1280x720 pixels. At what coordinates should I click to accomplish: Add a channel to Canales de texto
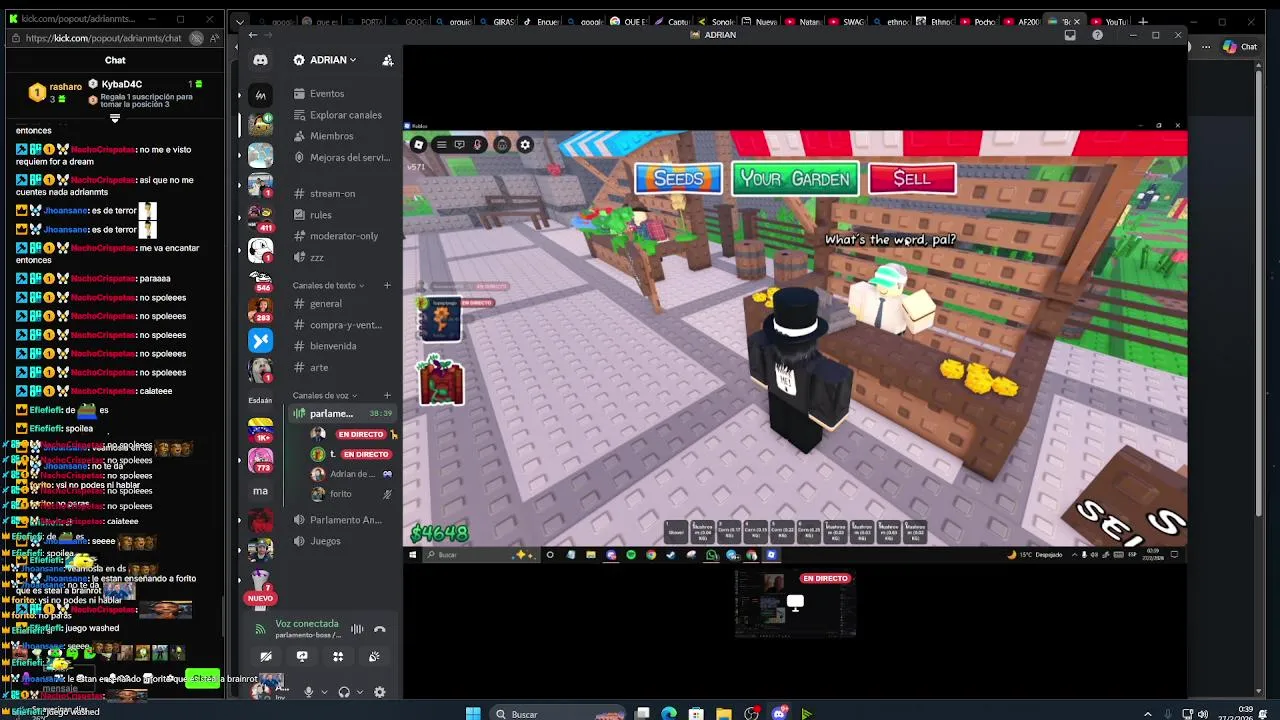tap(387, 286)
